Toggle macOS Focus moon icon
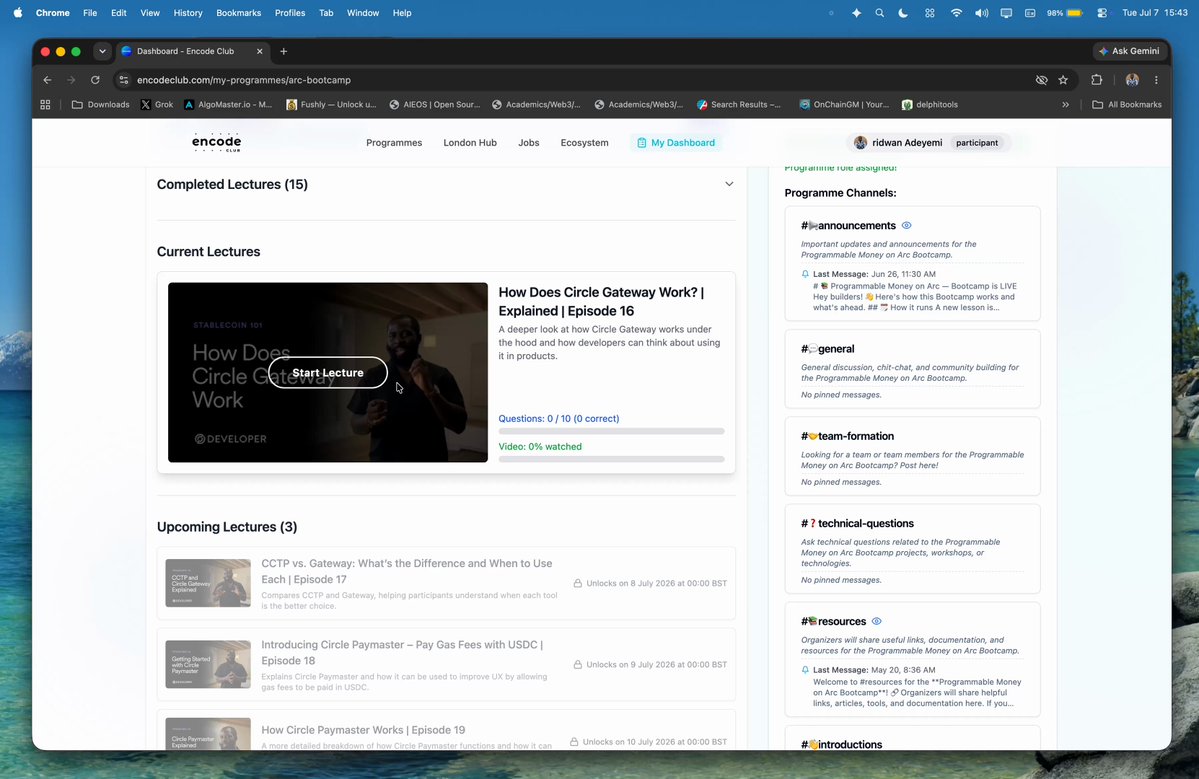This screenshot has width=1199, height=779. 903,13
